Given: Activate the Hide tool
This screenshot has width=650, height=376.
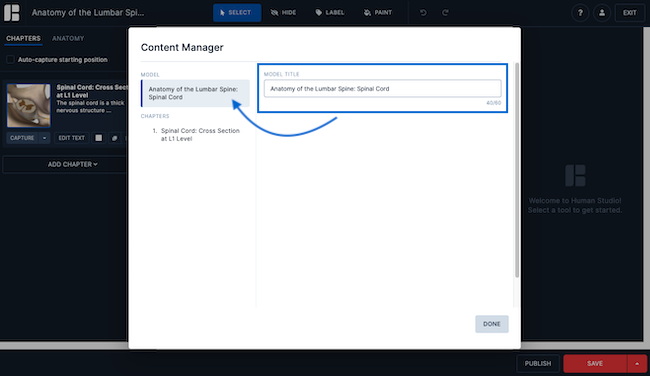Looking at the screenshot, I should pyautogui.click(x=284, y=12).
